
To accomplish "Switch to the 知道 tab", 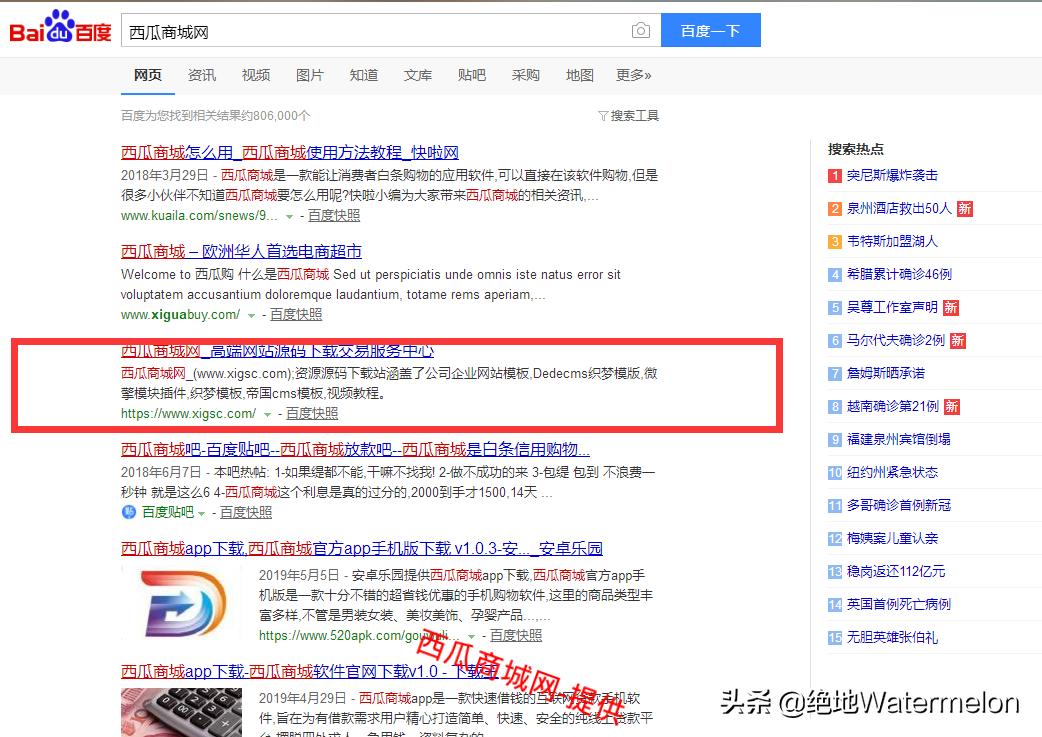I will pos(364,75).
